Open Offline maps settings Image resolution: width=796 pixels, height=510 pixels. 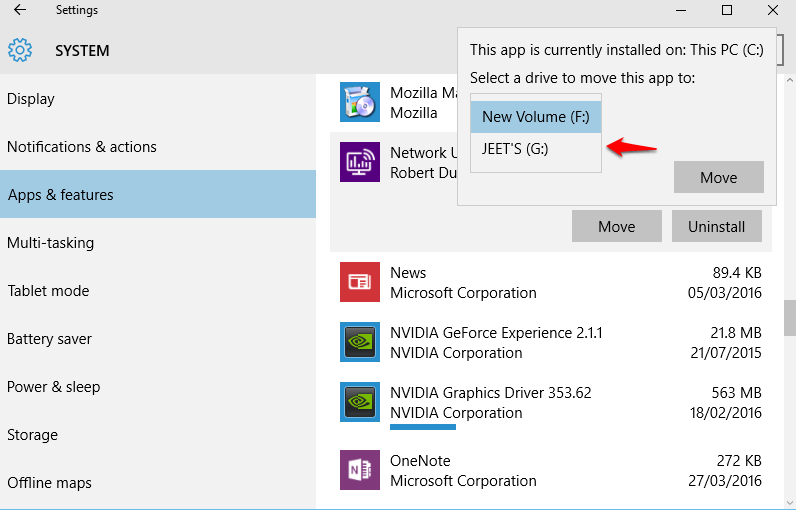(x=158, y=483)
